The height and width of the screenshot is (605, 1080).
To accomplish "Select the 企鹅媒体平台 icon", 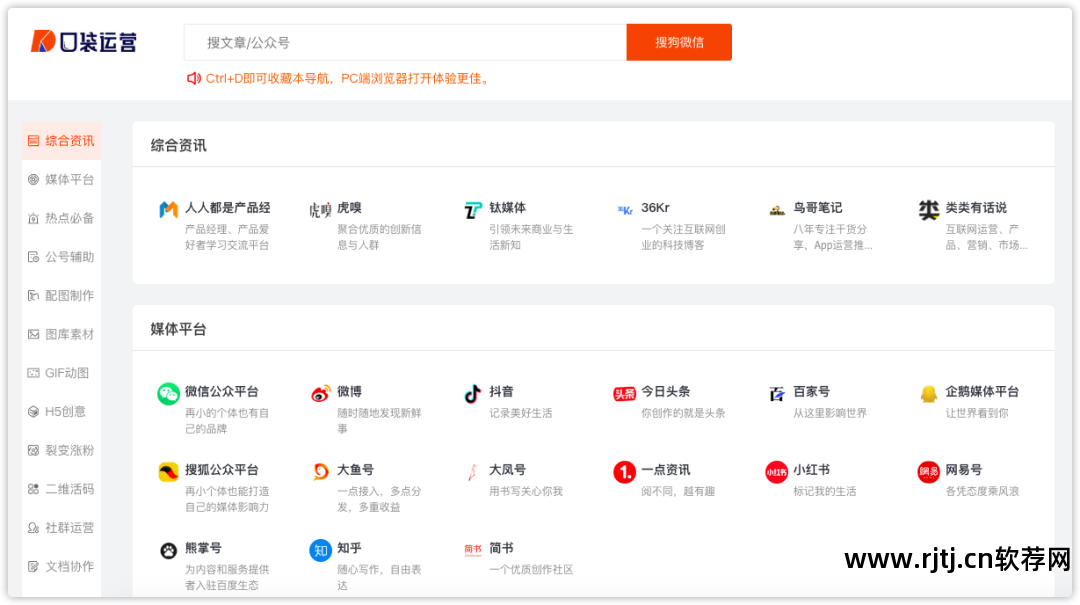I will [929, 392].
